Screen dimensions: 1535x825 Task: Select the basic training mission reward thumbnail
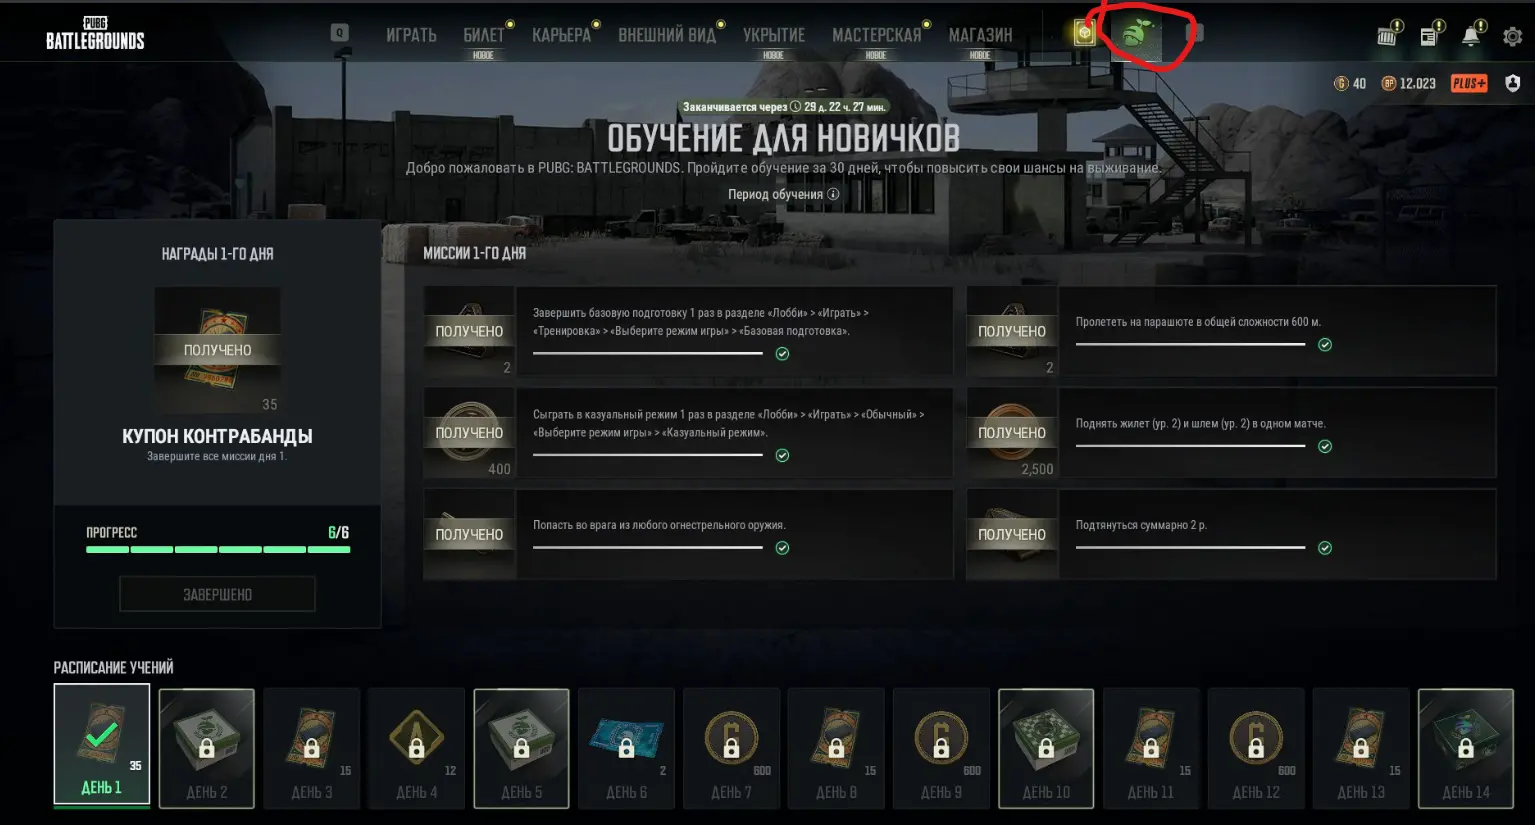click(469, 331)
